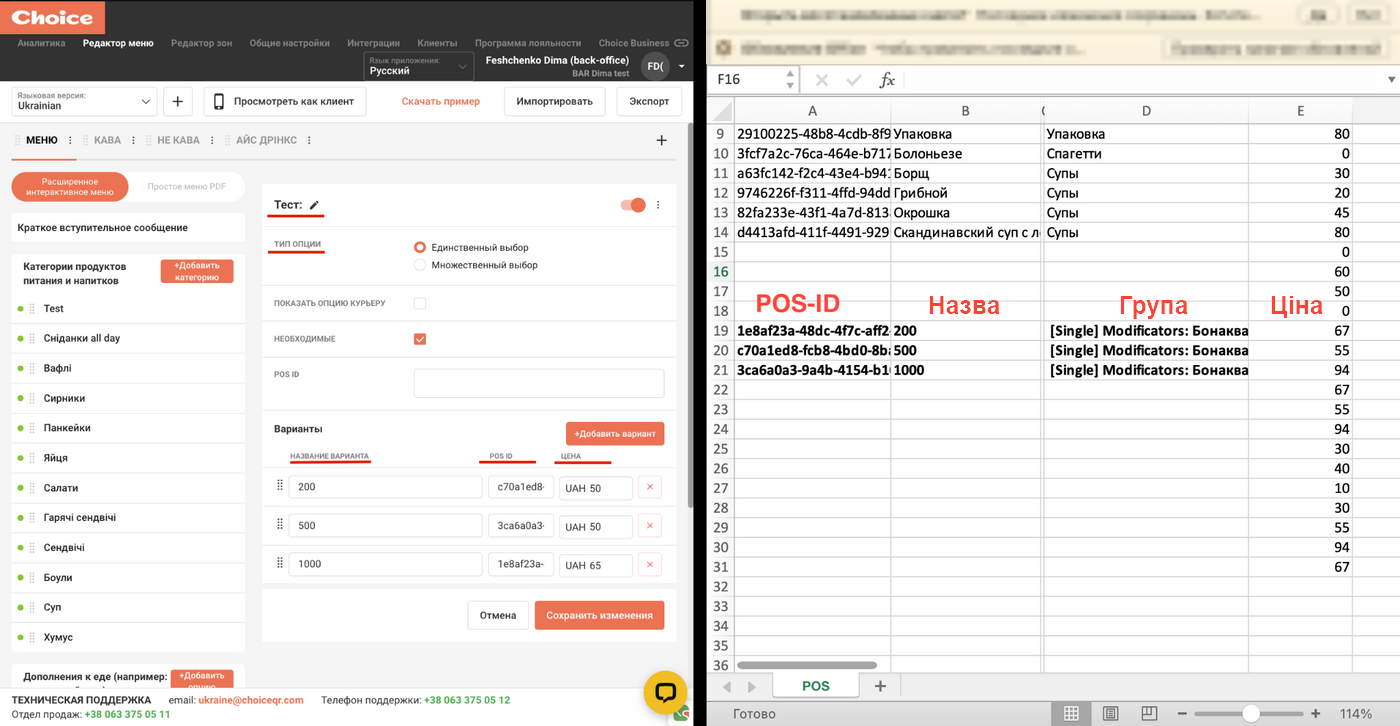
Task: Click the FD user avatar
Action: click(x=655, y=66)
